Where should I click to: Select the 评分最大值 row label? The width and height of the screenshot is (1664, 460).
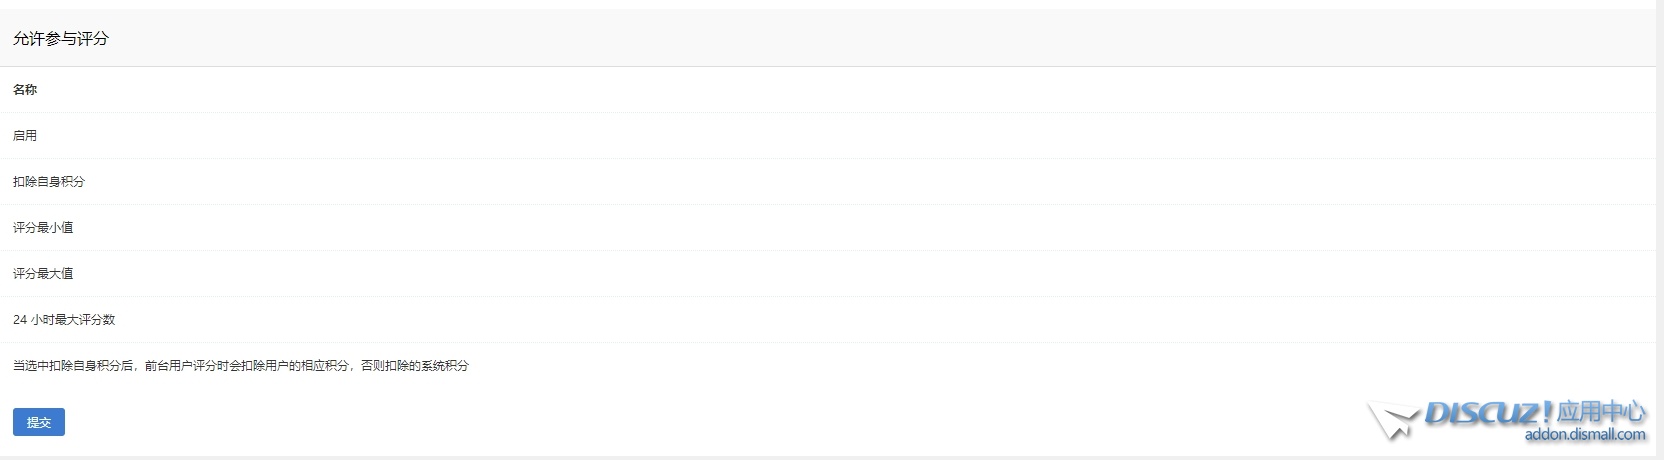pyautogui.click(x=43, y=274)
